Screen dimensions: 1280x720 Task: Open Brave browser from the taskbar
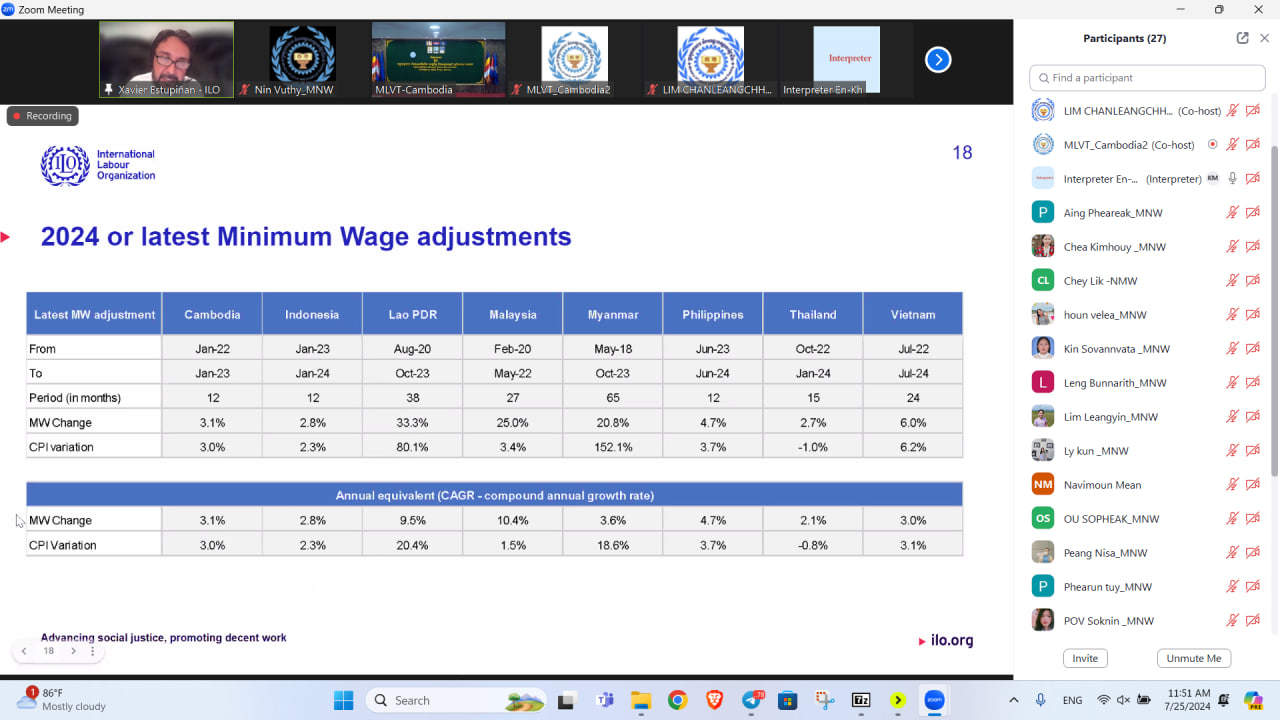(714, 700)
